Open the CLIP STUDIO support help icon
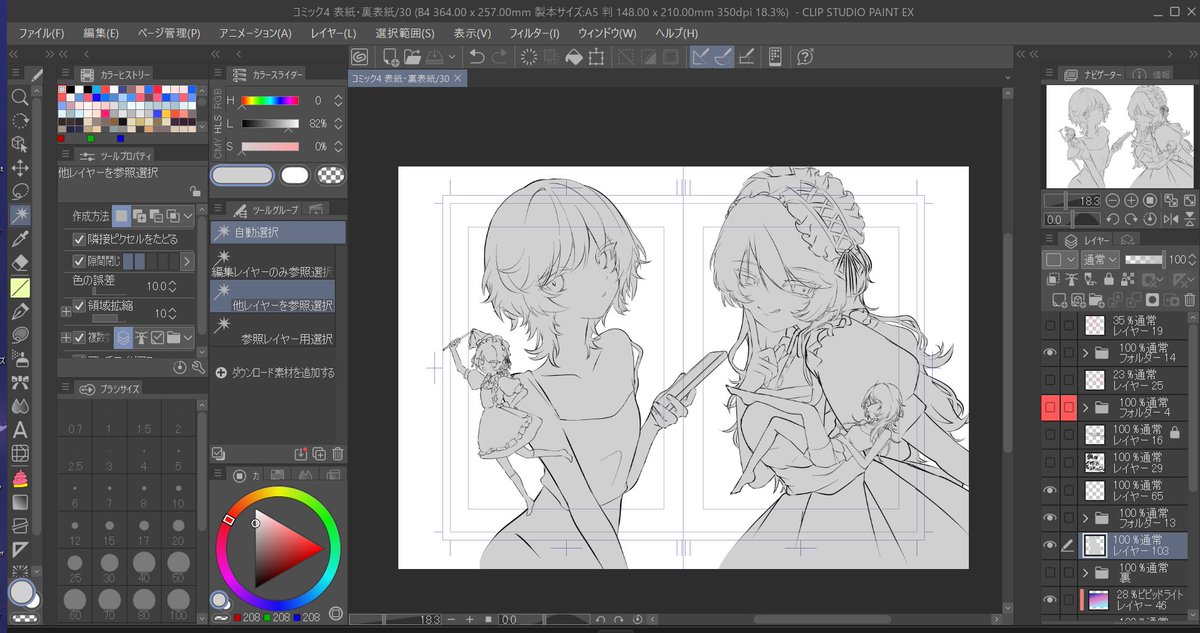This screenshot has height=633, width=1200. tap(805, 57)
